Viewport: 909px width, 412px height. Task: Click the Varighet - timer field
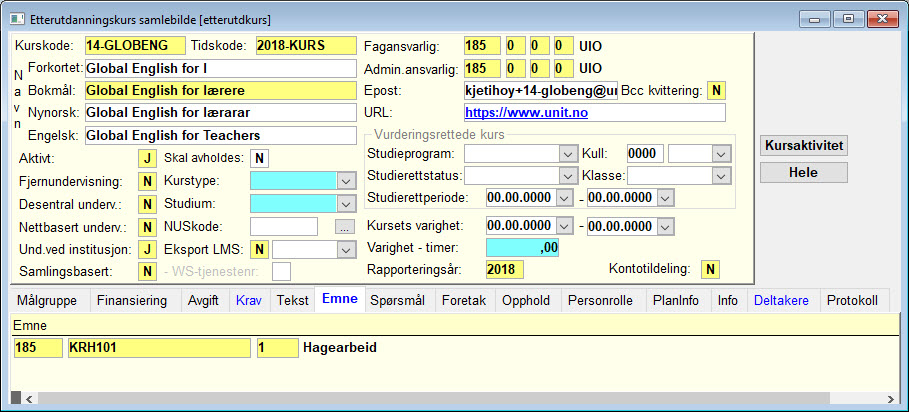click(522, 248)
